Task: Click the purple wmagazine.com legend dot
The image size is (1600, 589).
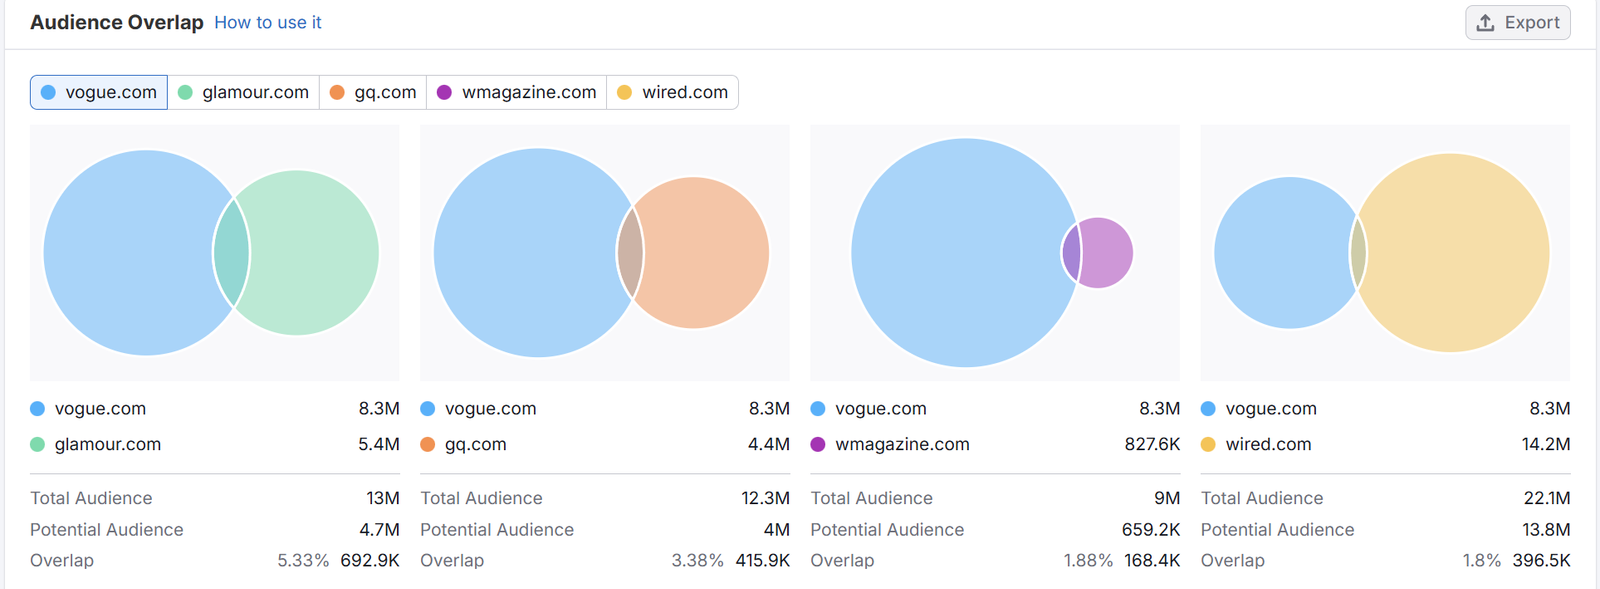Action: pyautogui.click(x=818, y=444)
